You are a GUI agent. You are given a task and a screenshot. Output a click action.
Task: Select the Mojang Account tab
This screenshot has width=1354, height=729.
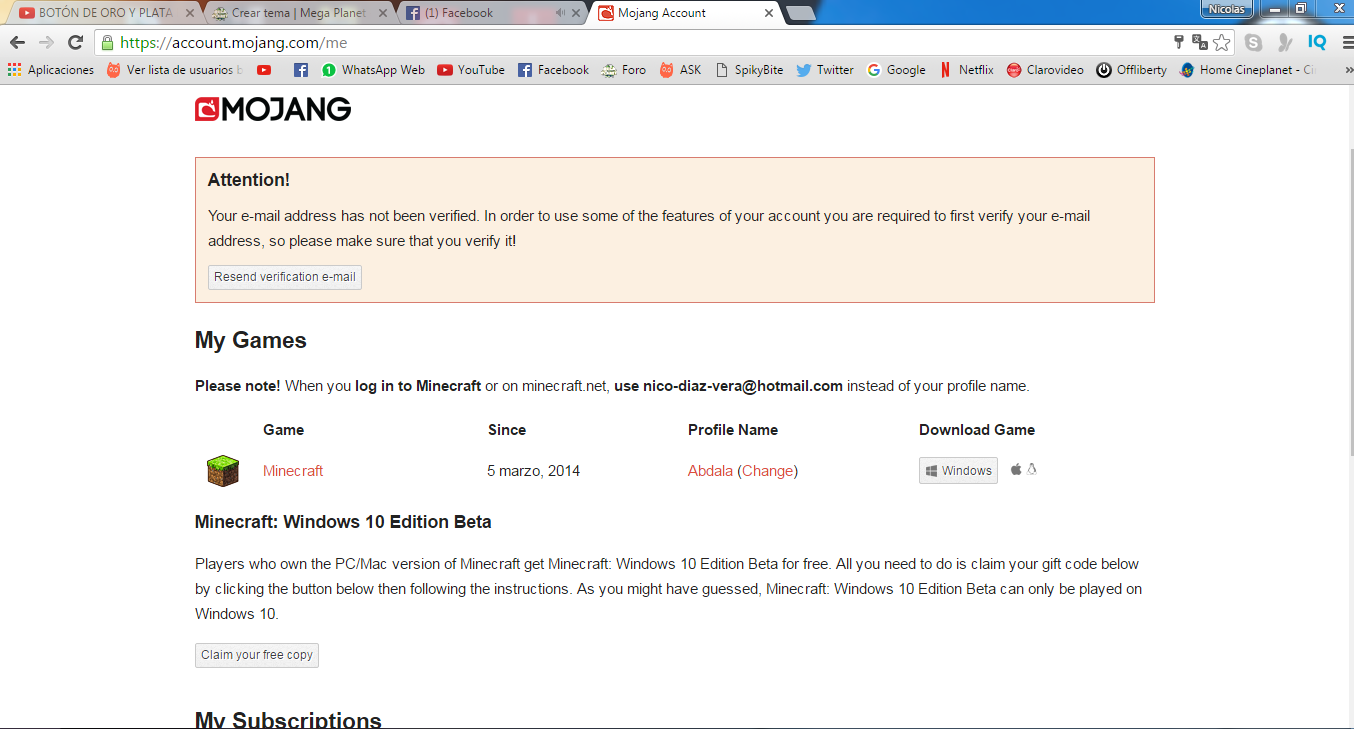click(680, 13)
